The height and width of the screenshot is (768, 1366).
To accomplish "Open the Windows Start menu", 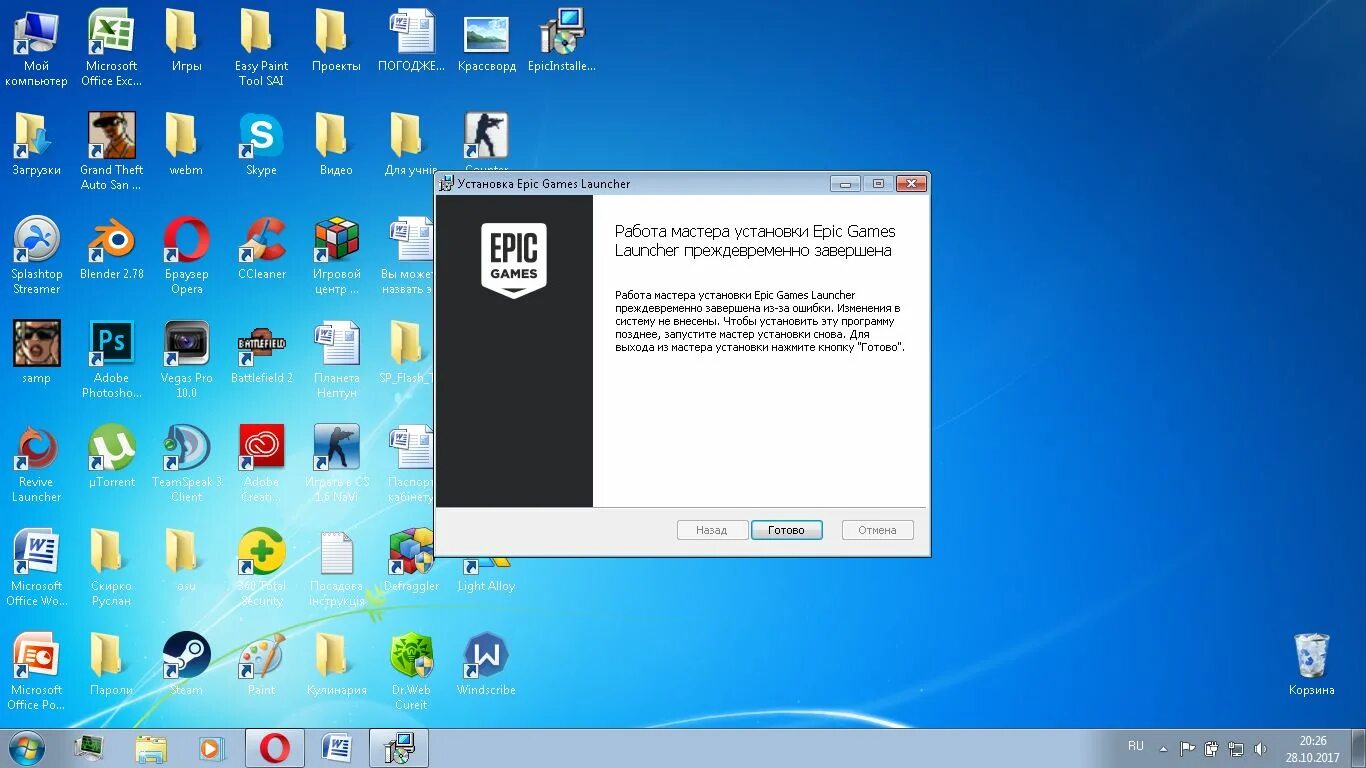I will (25, 748).
